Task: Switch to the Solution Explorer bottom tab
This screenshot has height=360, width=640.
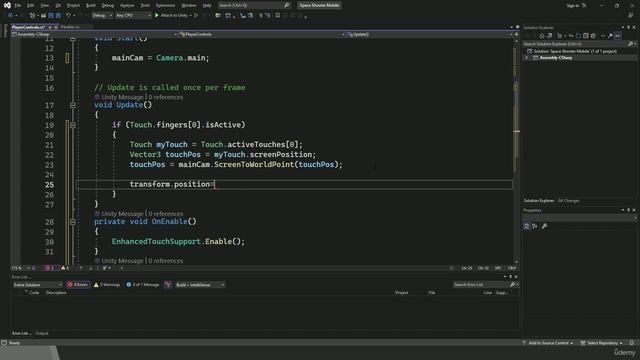Action: [x=539, y=201]
